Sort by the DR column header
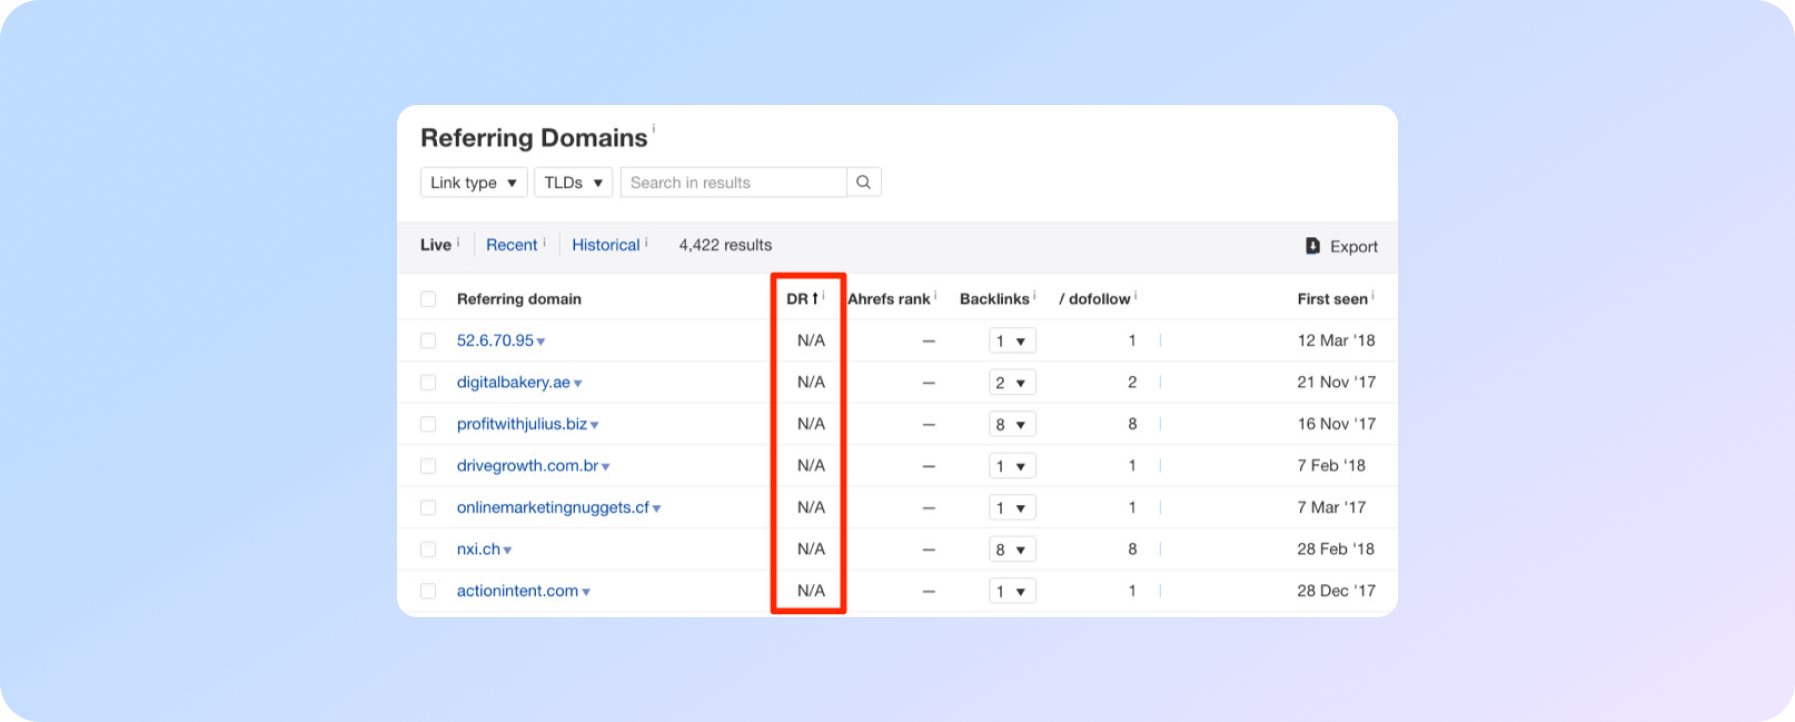The height and width of the screenshot is (722, 1795). [x=802, y=299]
